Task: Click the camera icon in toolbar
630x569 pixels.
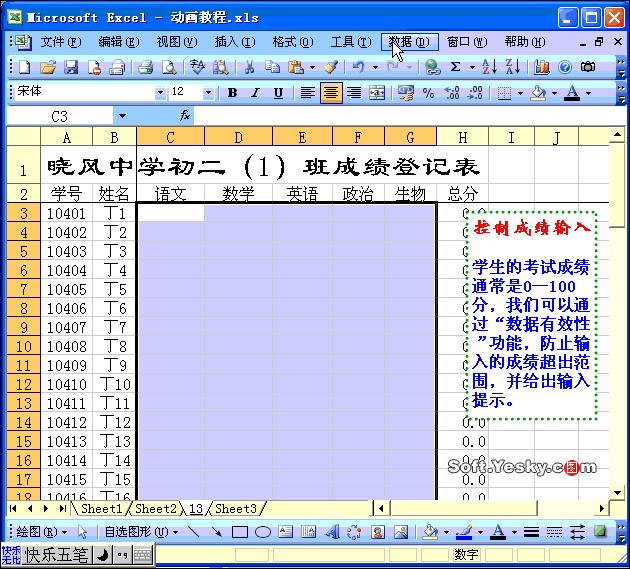Action: coord(588,67)
